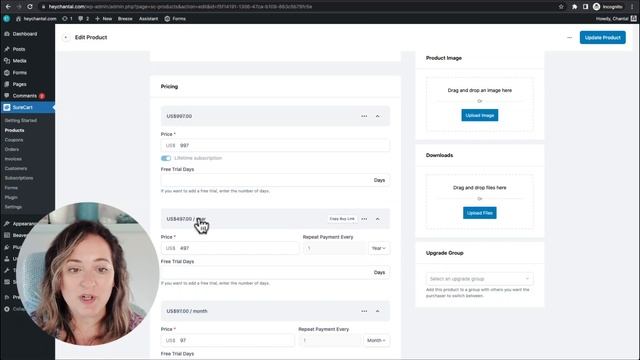Edit the 497 price field

(x=230, y=248)
